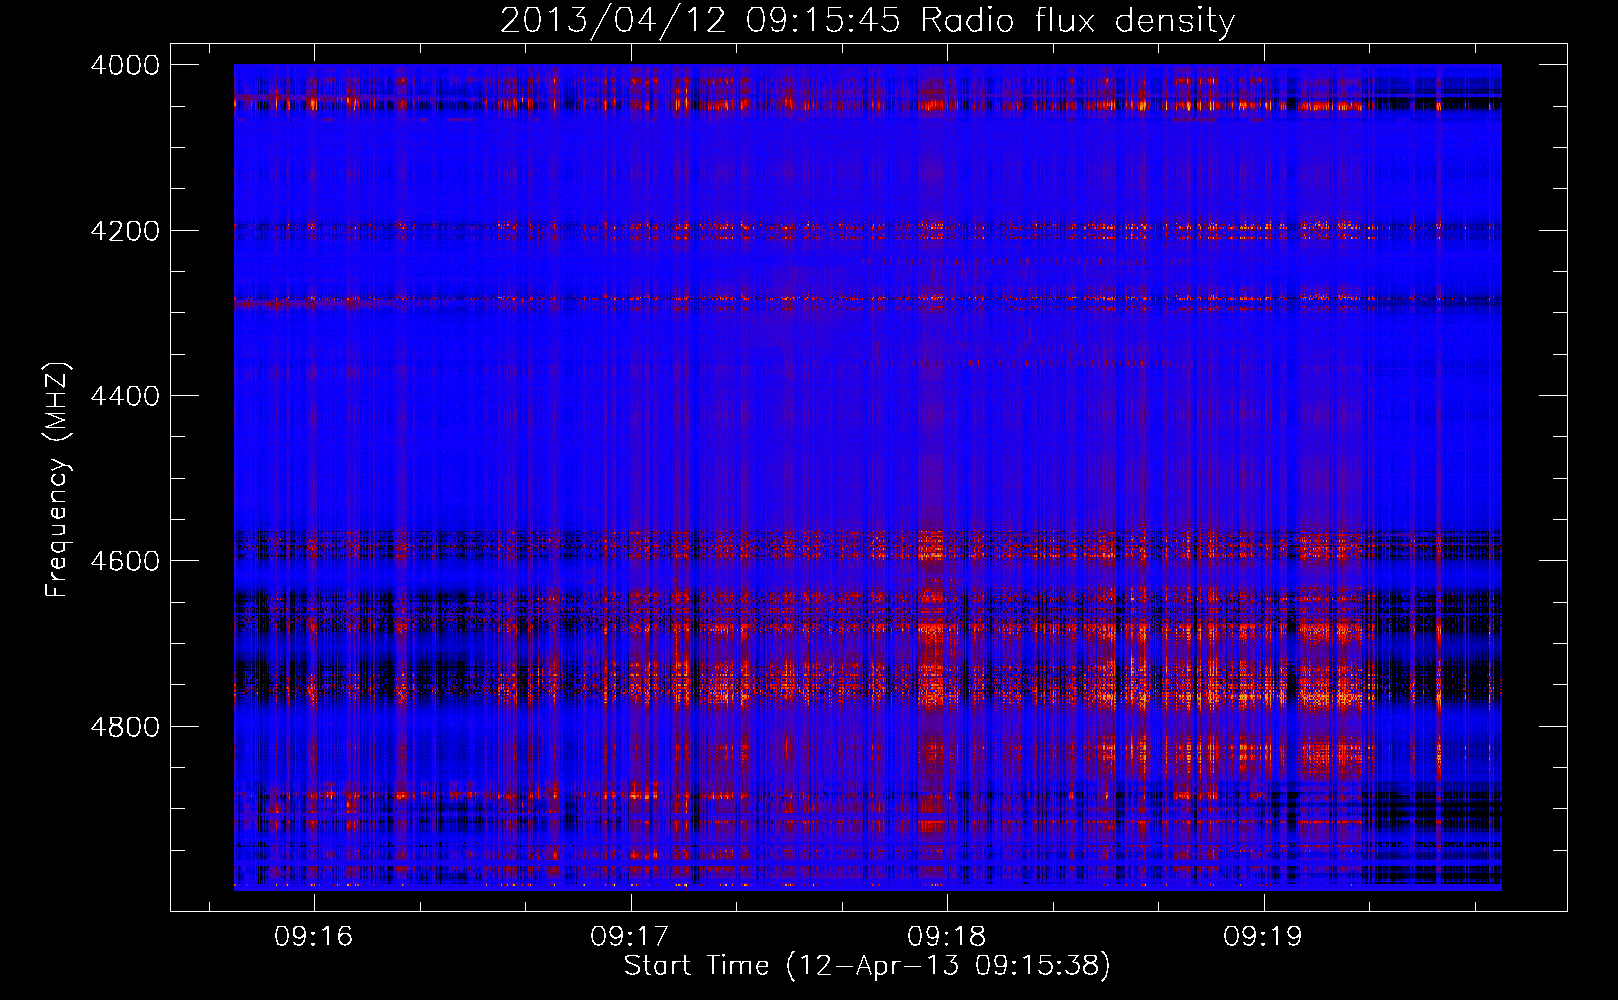Click the "Start Time (12-Apr-13 09:15:38)" label
The width and height of the screenshot is (1618, 1000).
tap(867, 966)
